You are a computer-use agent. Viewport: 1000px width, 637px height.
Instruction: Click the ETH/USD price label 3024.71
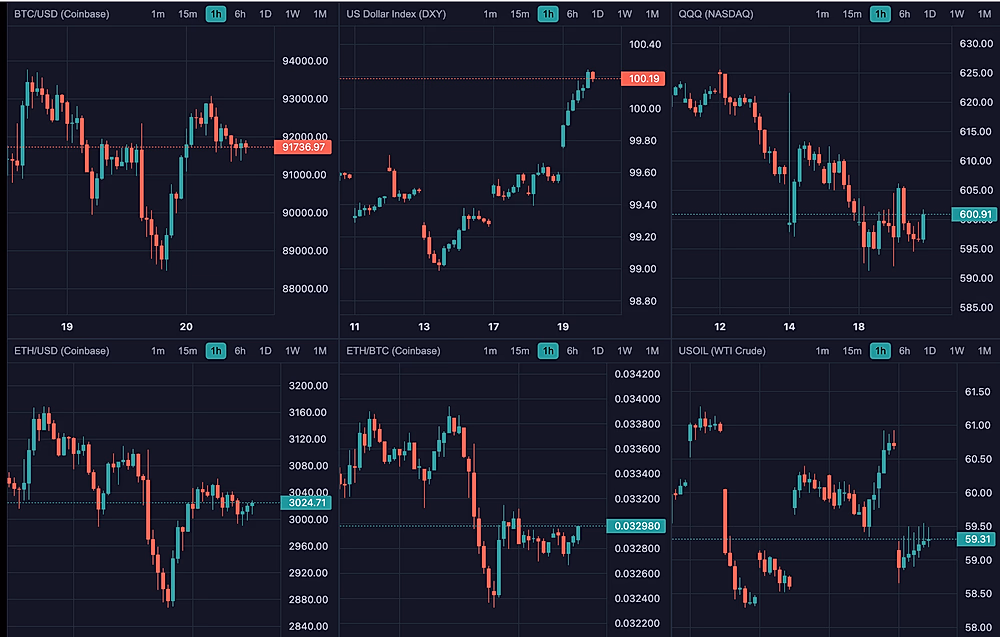tap(306, 503)
